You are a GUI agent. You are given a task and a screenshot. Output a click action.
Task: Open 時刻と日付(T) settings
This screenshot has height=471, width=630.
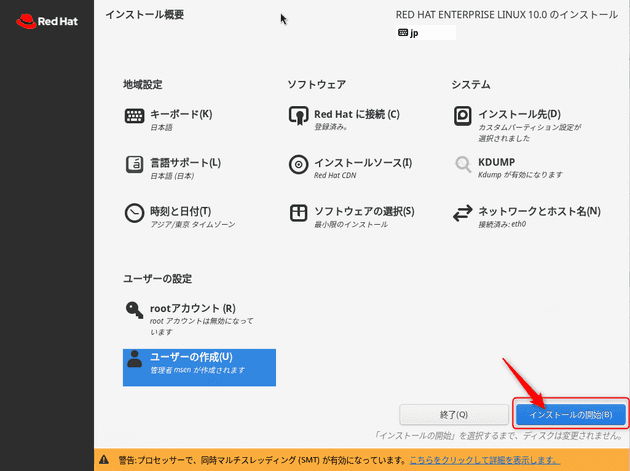coord(180,211)
